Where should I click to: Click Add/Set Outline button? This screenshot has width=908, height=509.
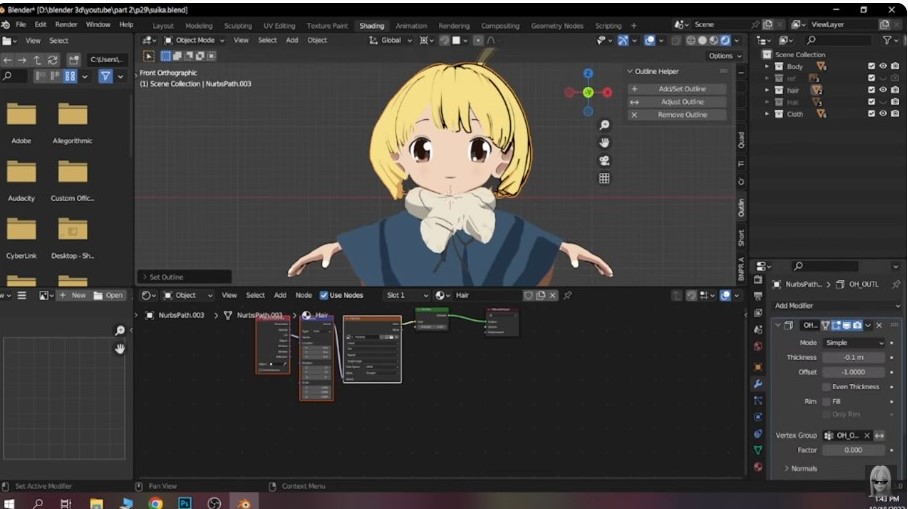[x=676, y=89]
